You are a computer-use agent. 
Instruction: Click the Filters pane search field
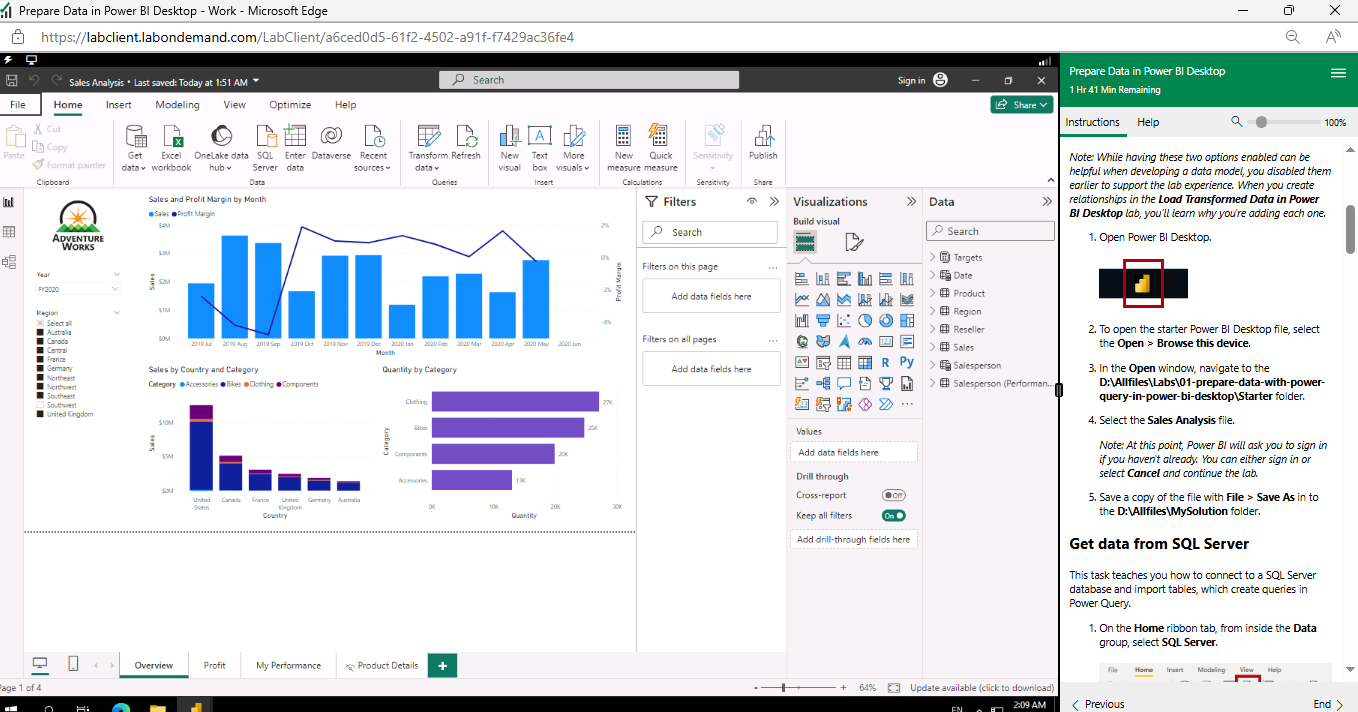710,232
